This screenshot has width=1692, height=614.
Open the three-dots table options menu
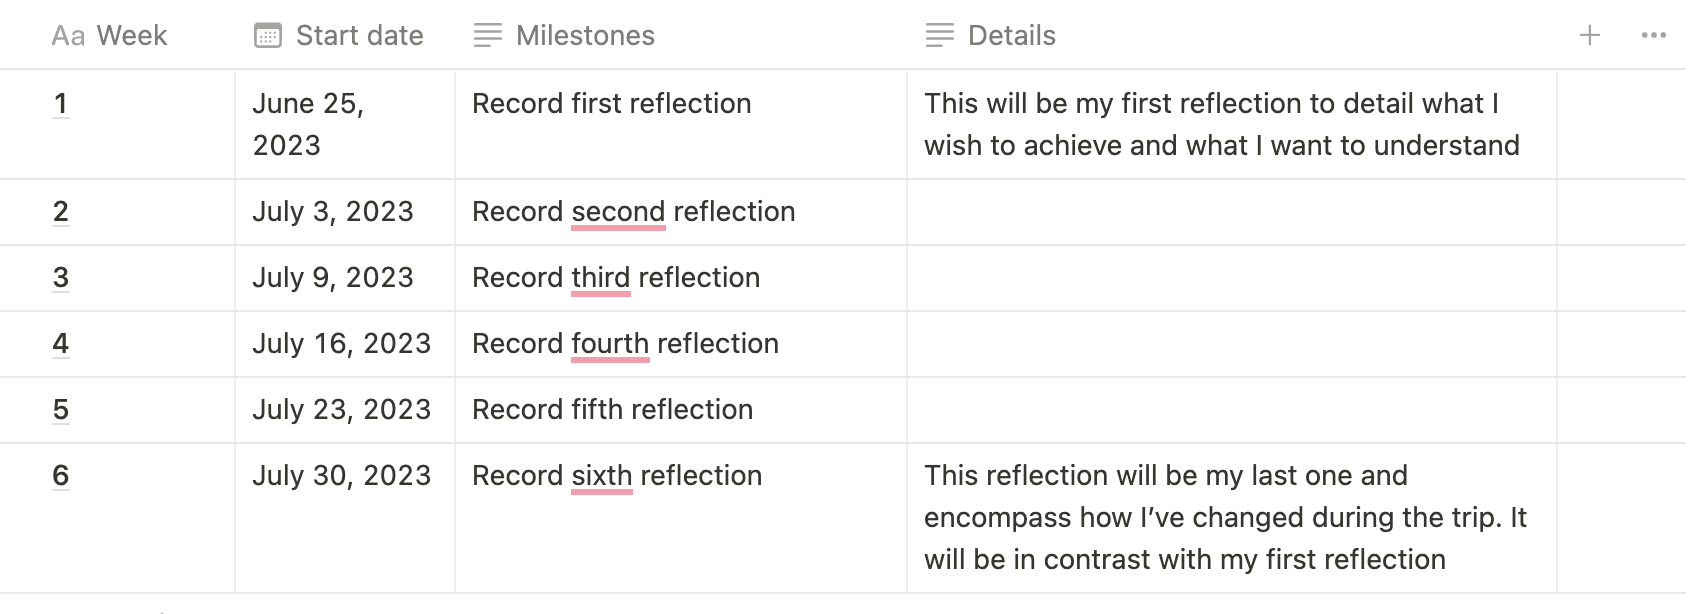tap(1653, 36)
